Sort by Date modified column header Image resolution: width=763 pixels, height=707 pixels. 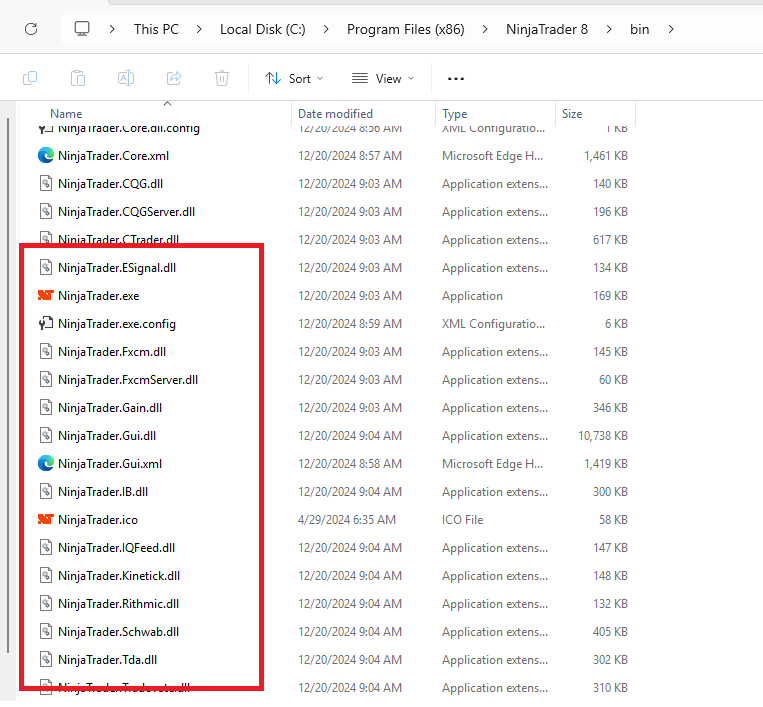pyautogui.click(x=335, y=113)
